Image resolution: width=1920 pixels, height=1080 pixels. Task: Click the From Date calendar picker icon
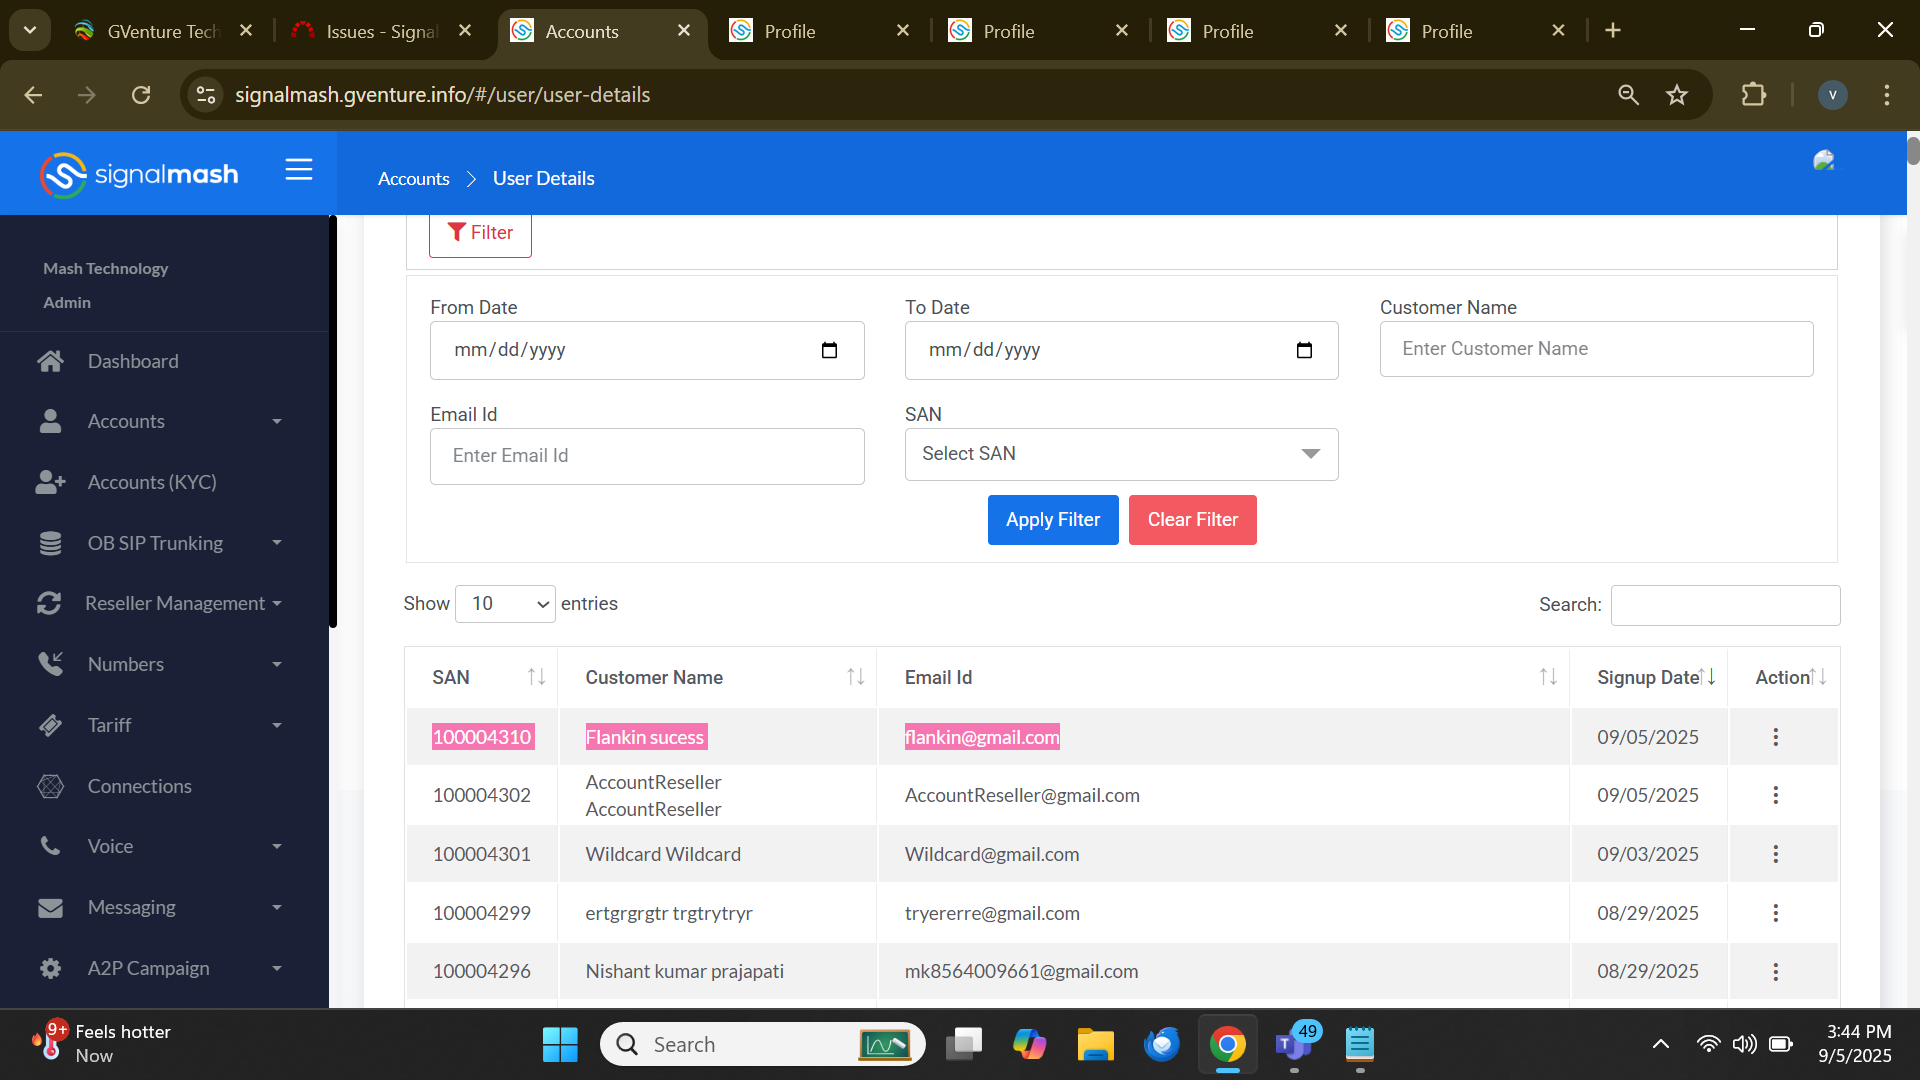(x=829, y=350)
